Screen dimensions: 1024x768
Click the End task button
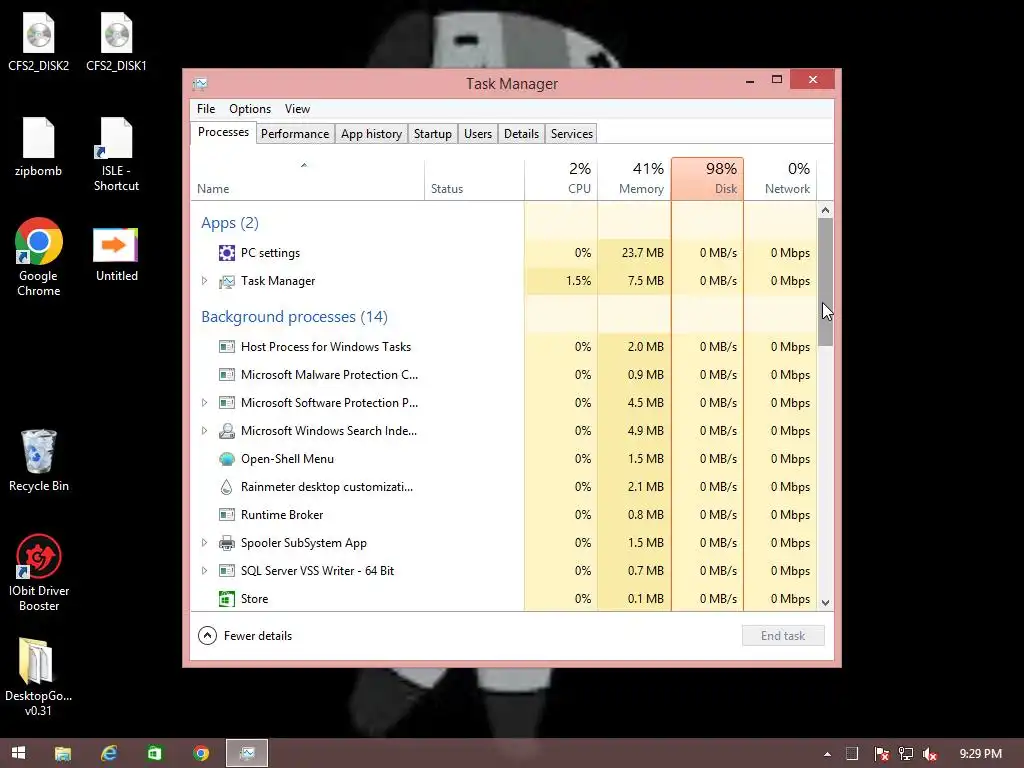783,635
